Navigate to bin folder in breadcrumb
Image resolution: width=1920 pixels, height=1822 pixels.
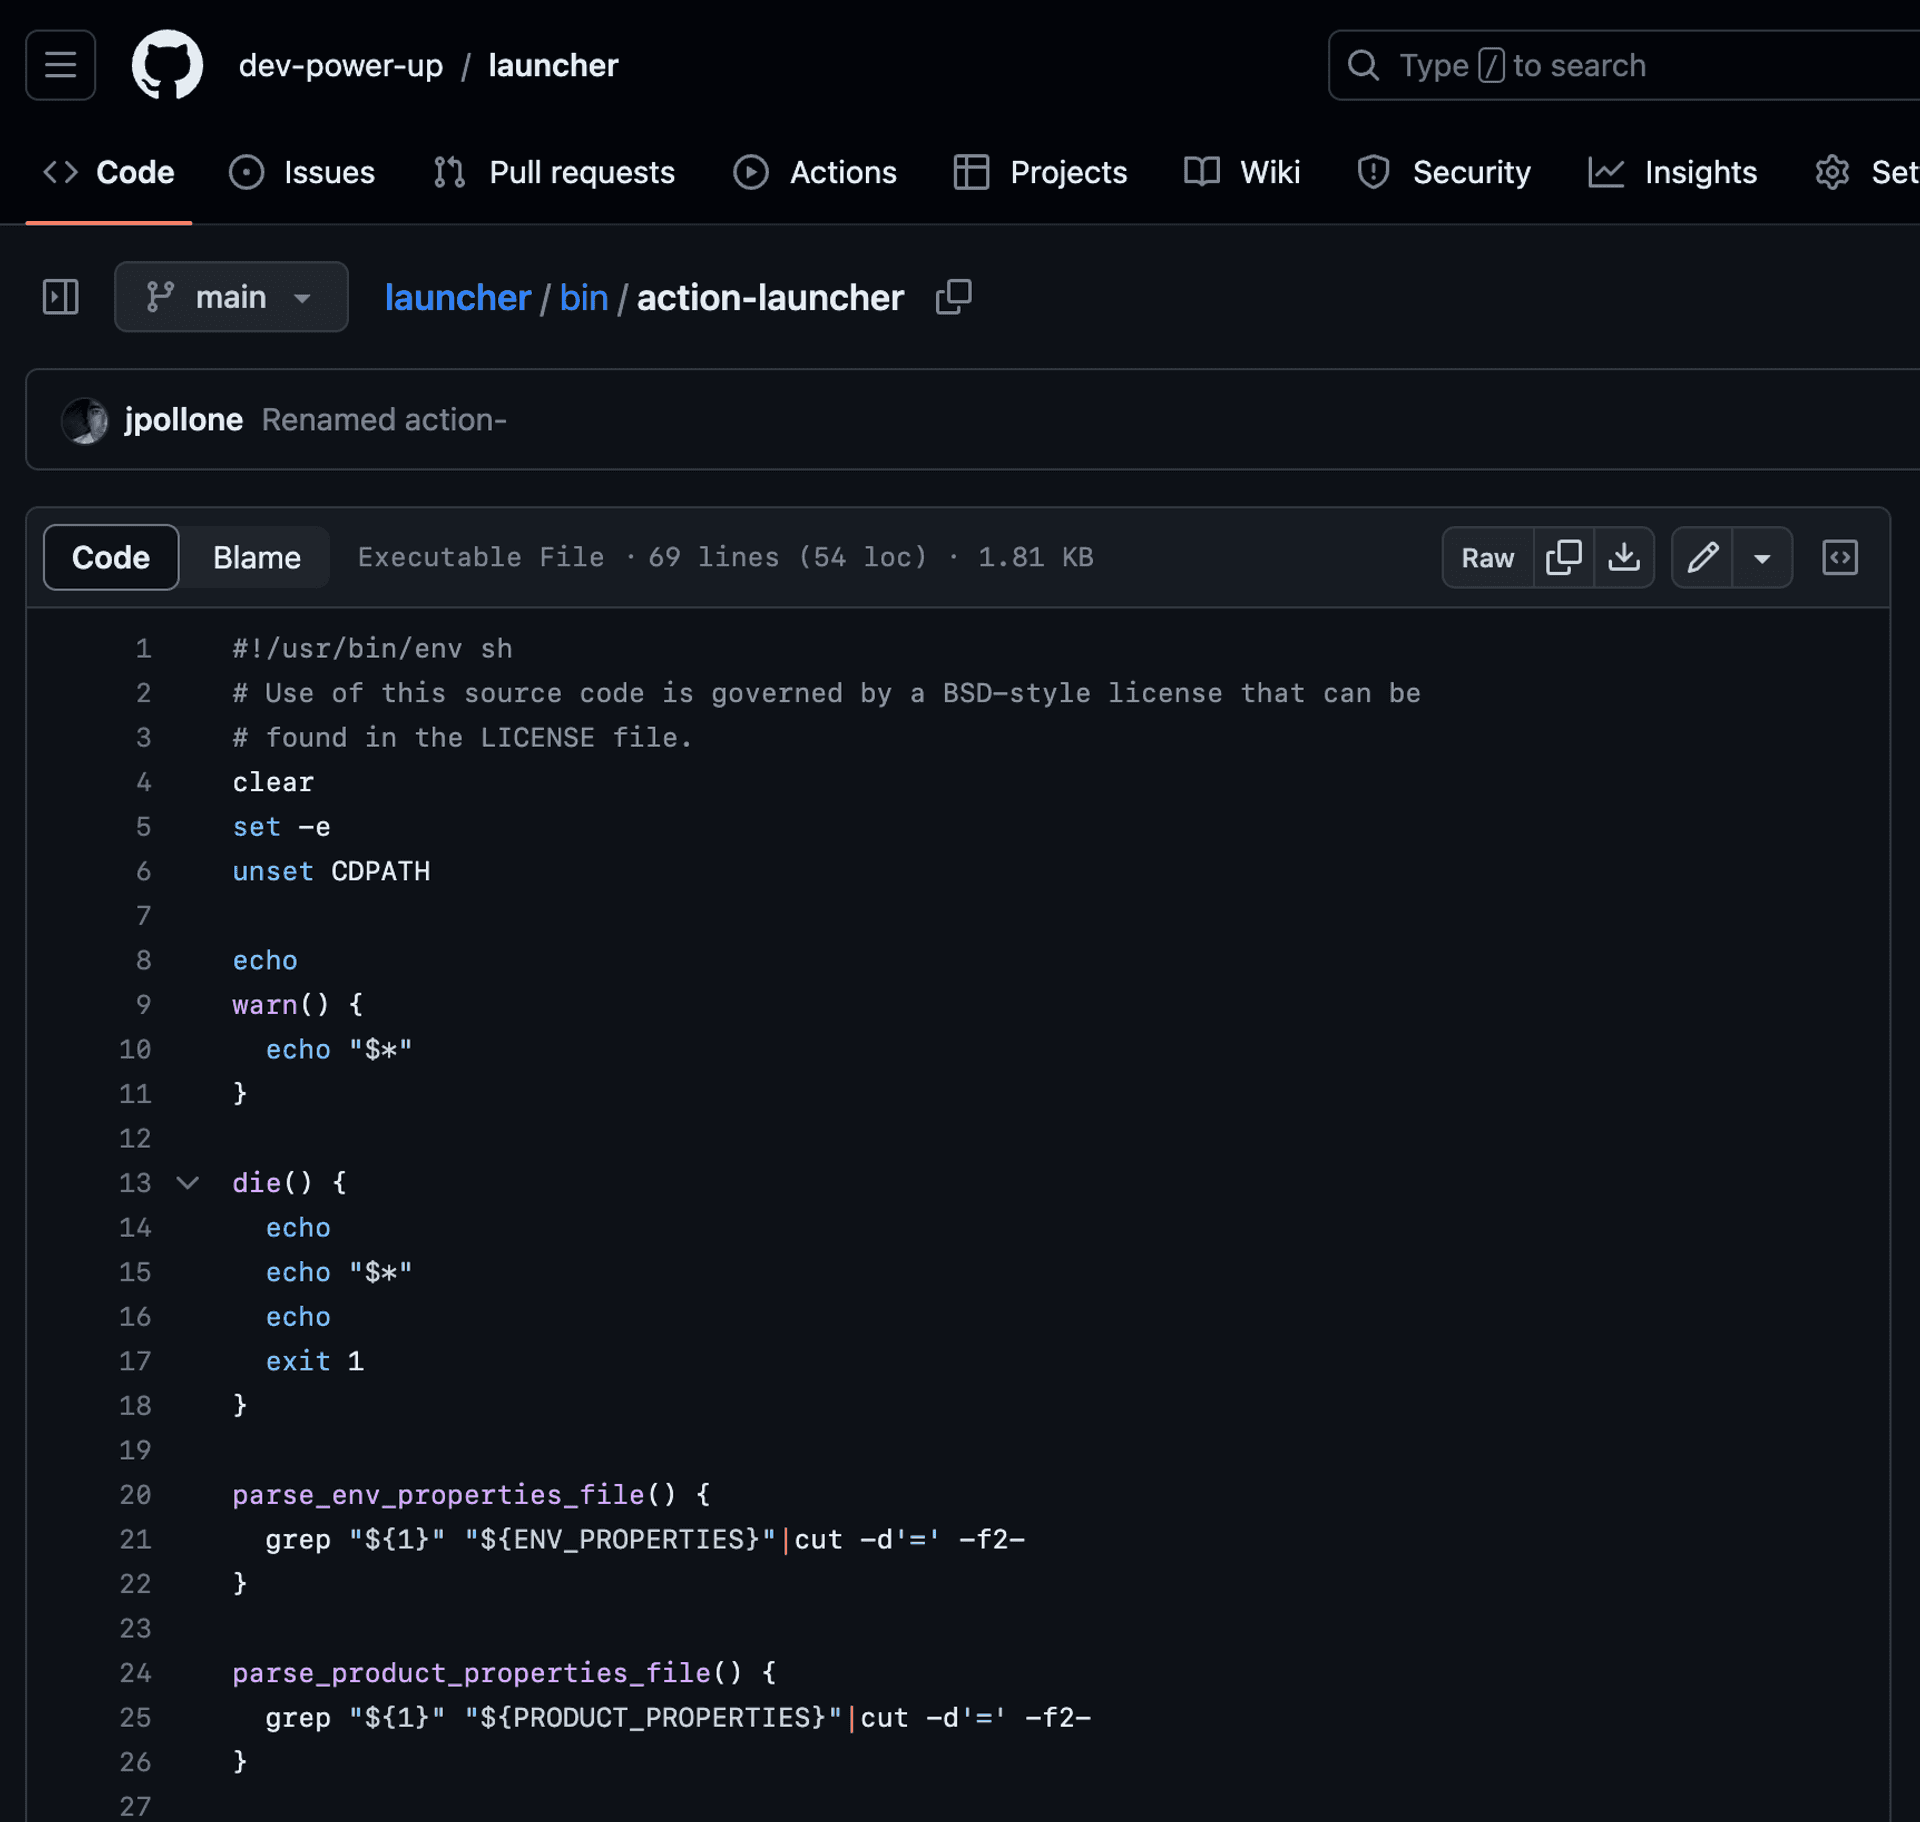pyautogui.click(x=584, y=297)
